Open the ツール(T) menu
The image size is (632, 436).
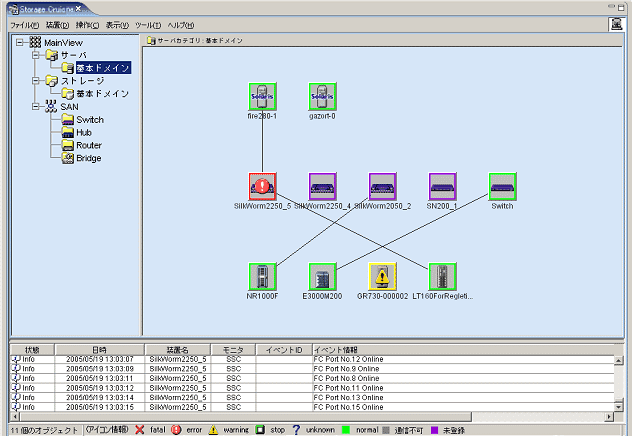click(148, 25)
